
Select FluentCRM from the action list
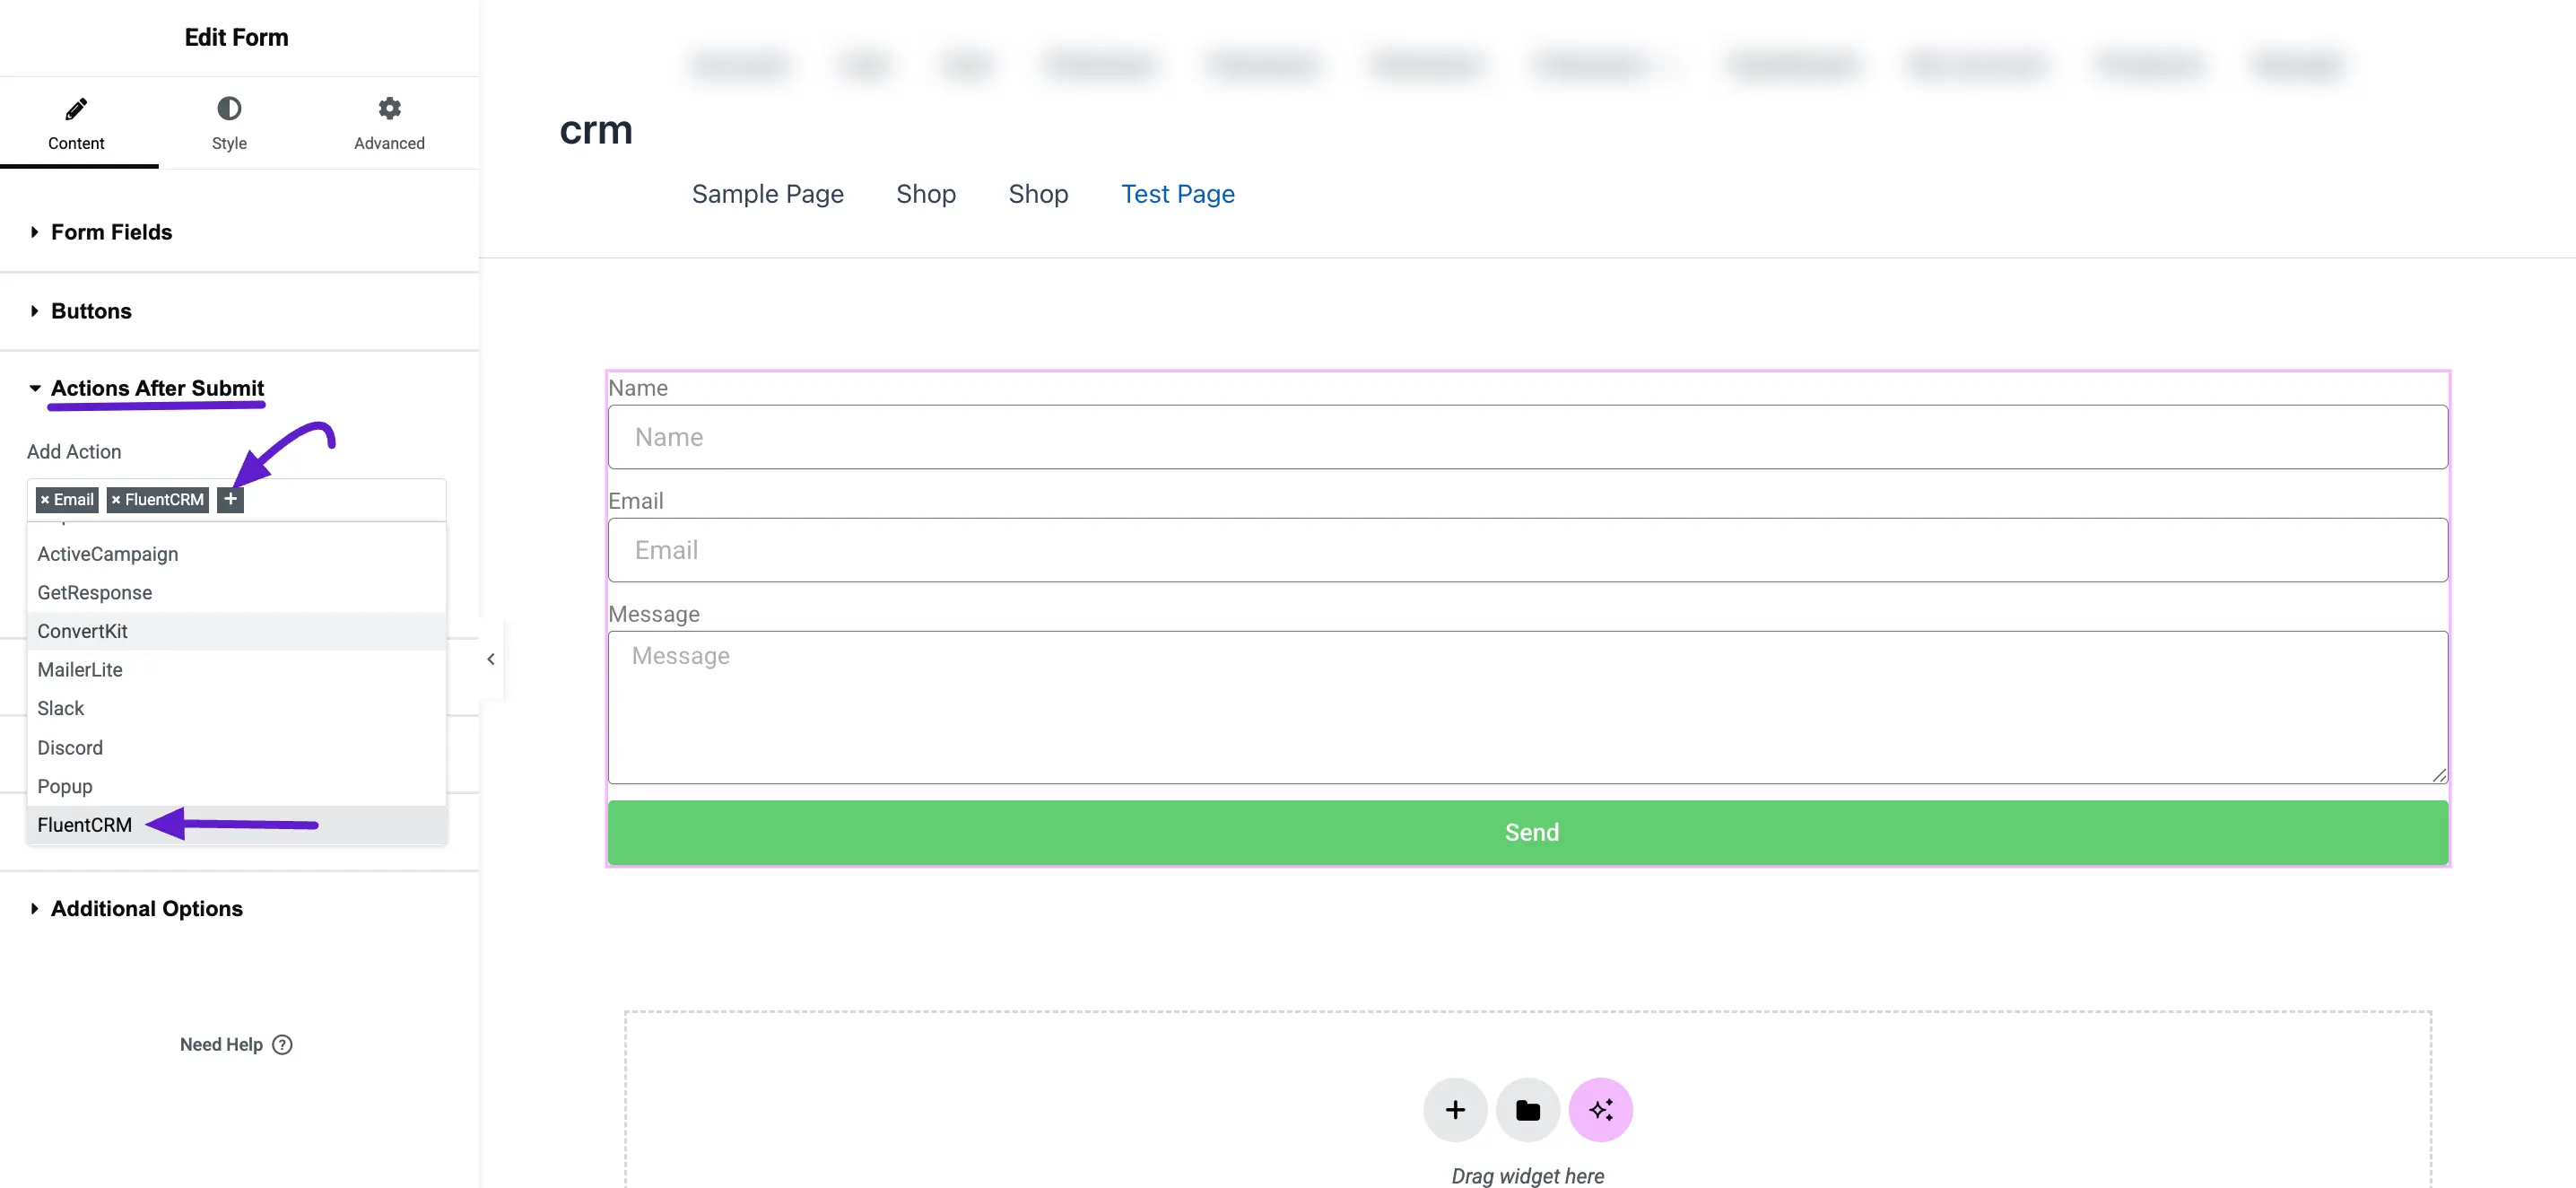click(236, 825)
